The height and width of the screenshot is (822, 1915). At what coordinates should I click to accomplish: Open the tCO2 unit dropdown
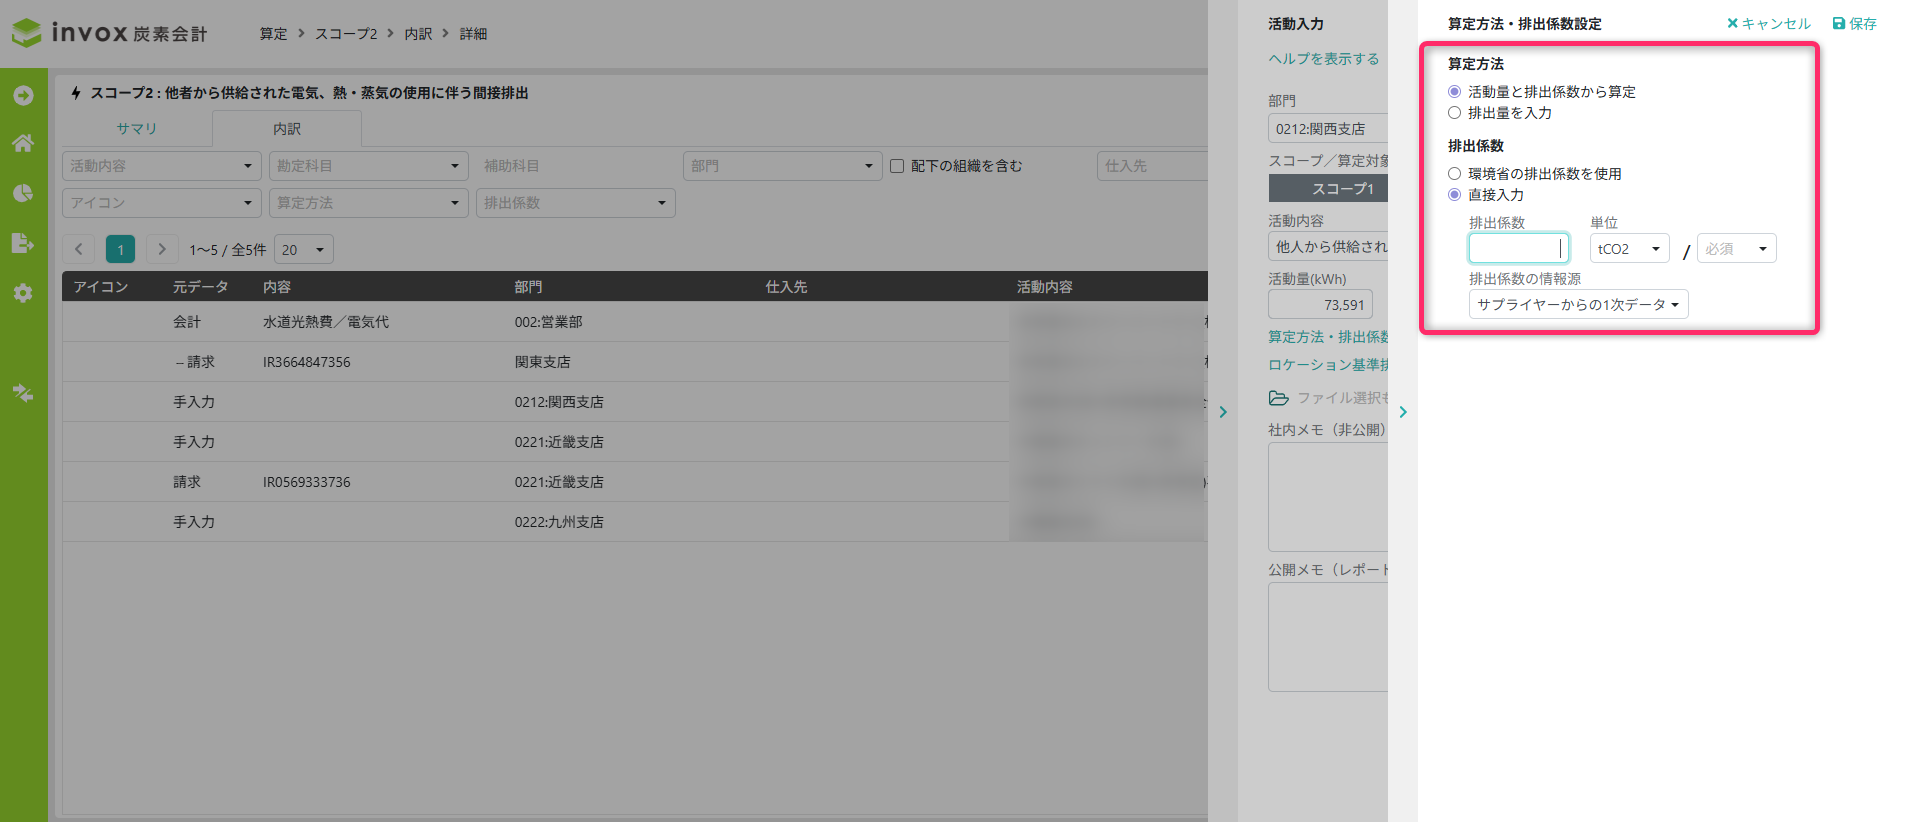(x=1630, y=248)
